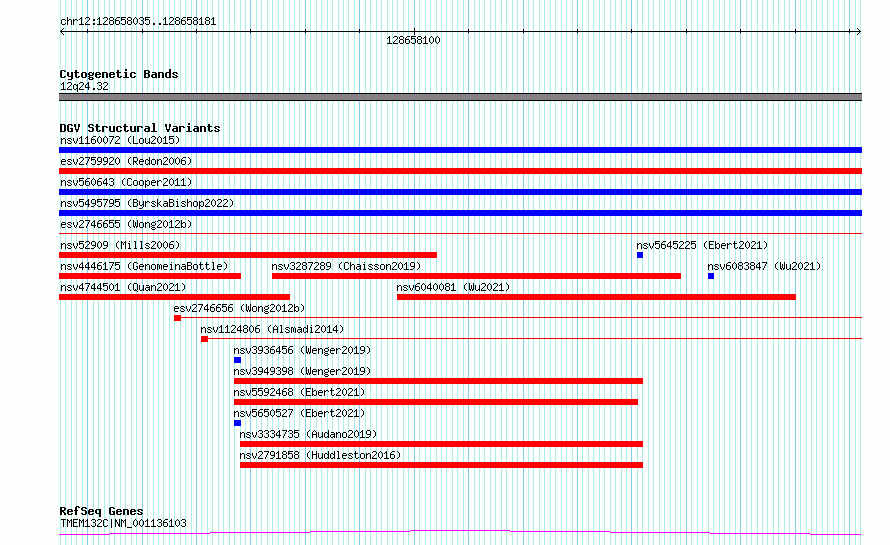Click the chr12:128658035..128658181 coordinates label
Image resolution: width=890 pixels, height=545 pixels.
[x=138, y=22]
